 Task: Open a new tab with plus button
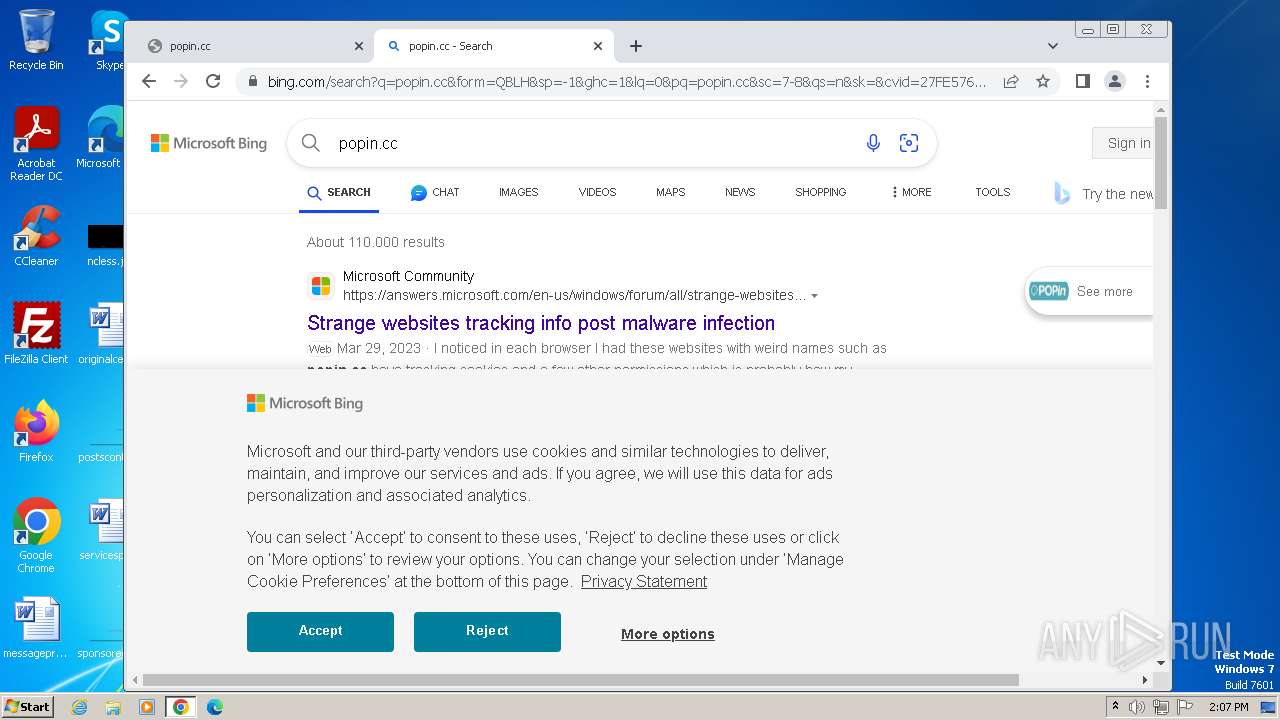pyautogui.click(x=635, y=46)
